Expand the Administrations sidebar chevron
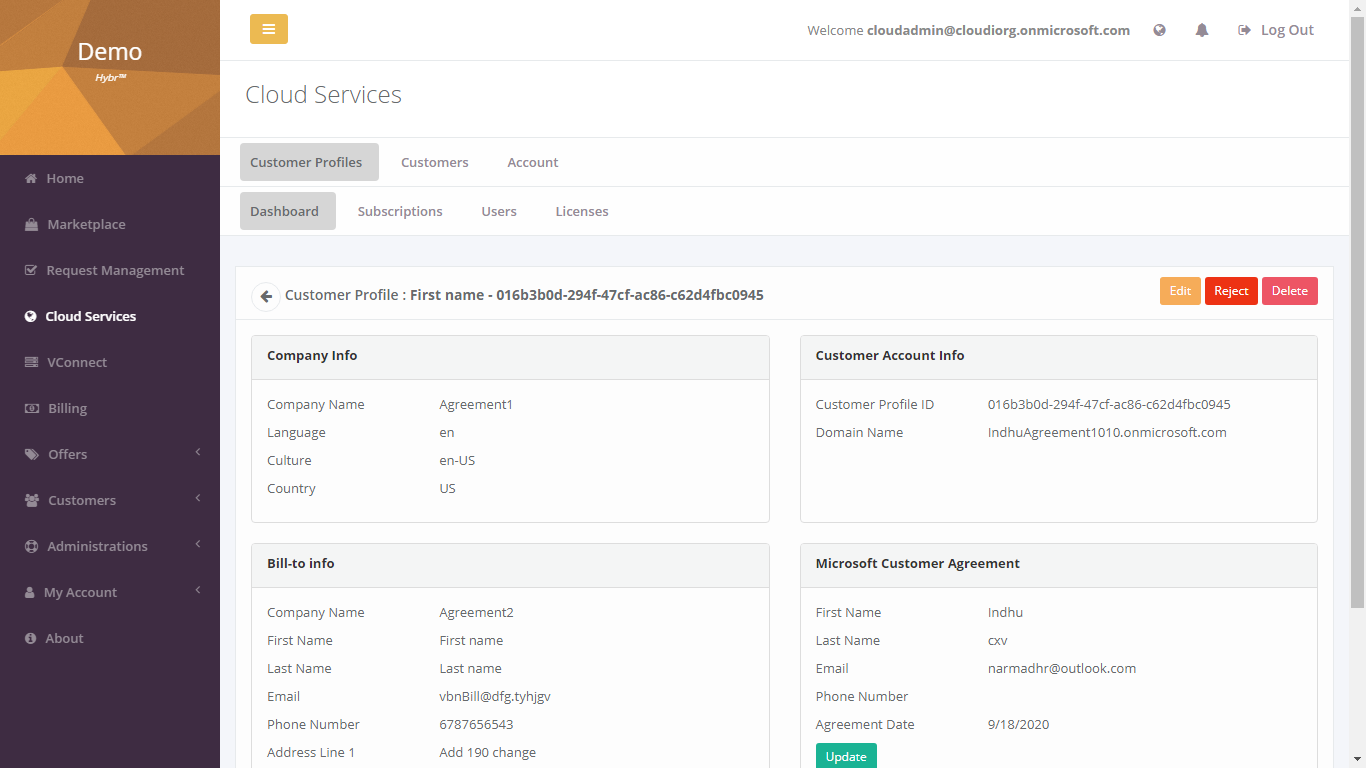 pos(198,544)
